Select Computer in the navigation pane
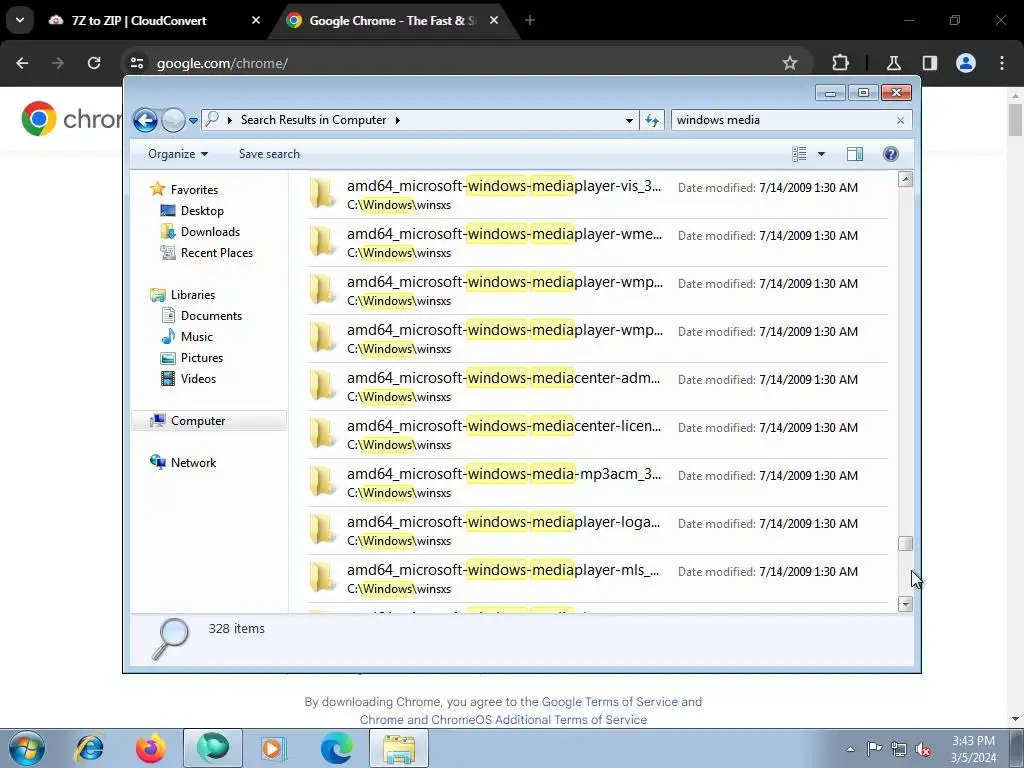The image size is (1024, 768). click(x=209, y=421)
